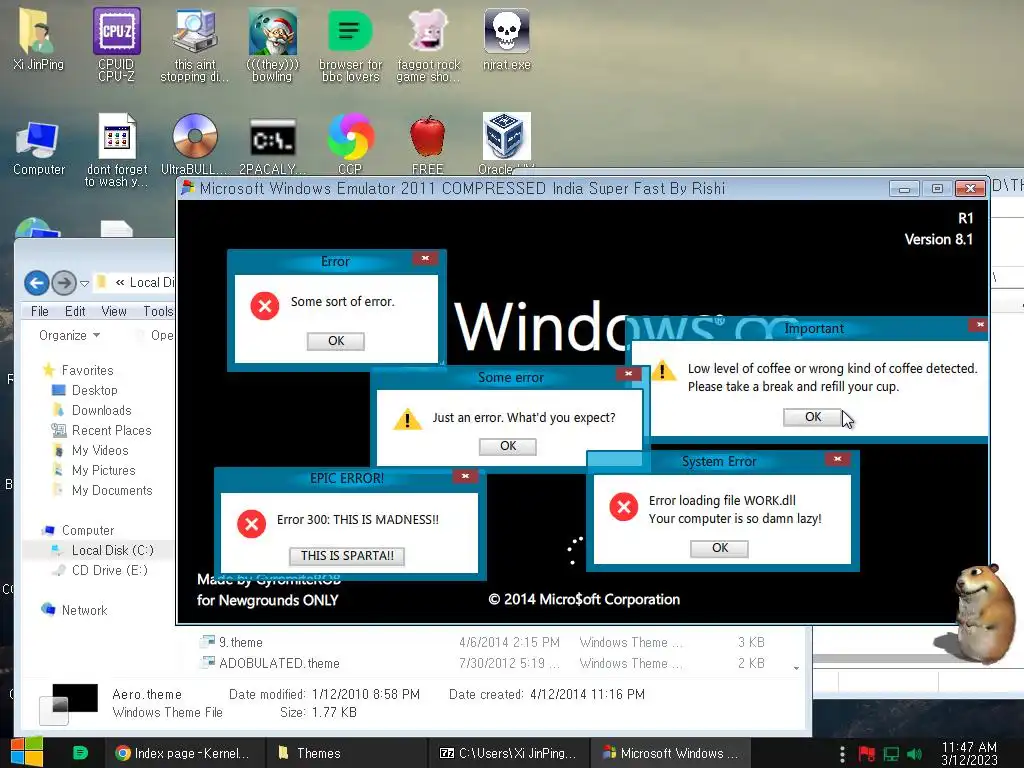Viewport: 1024px width, 768px height.
Task: Click the Aero.theme preview thumbnail
Action: 69,704
